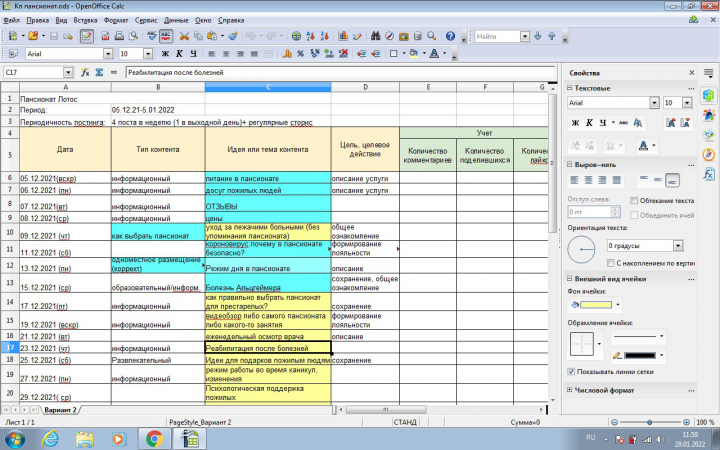Image resolution: width=720 pixels, height=450 pixels.
Task: Apply underline Ч in formatting toolbar
Action: point(193,54)
